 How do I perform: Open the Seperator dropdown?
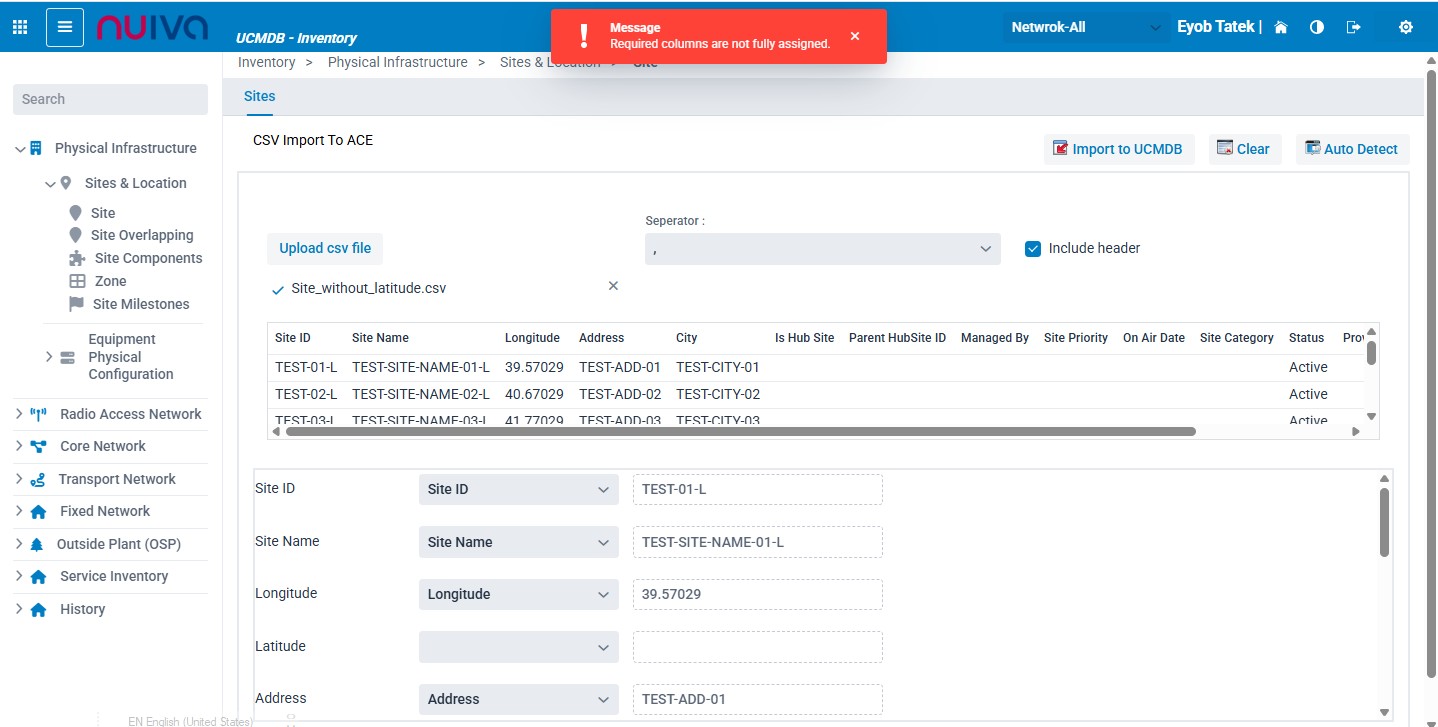[x=822, y=249]
